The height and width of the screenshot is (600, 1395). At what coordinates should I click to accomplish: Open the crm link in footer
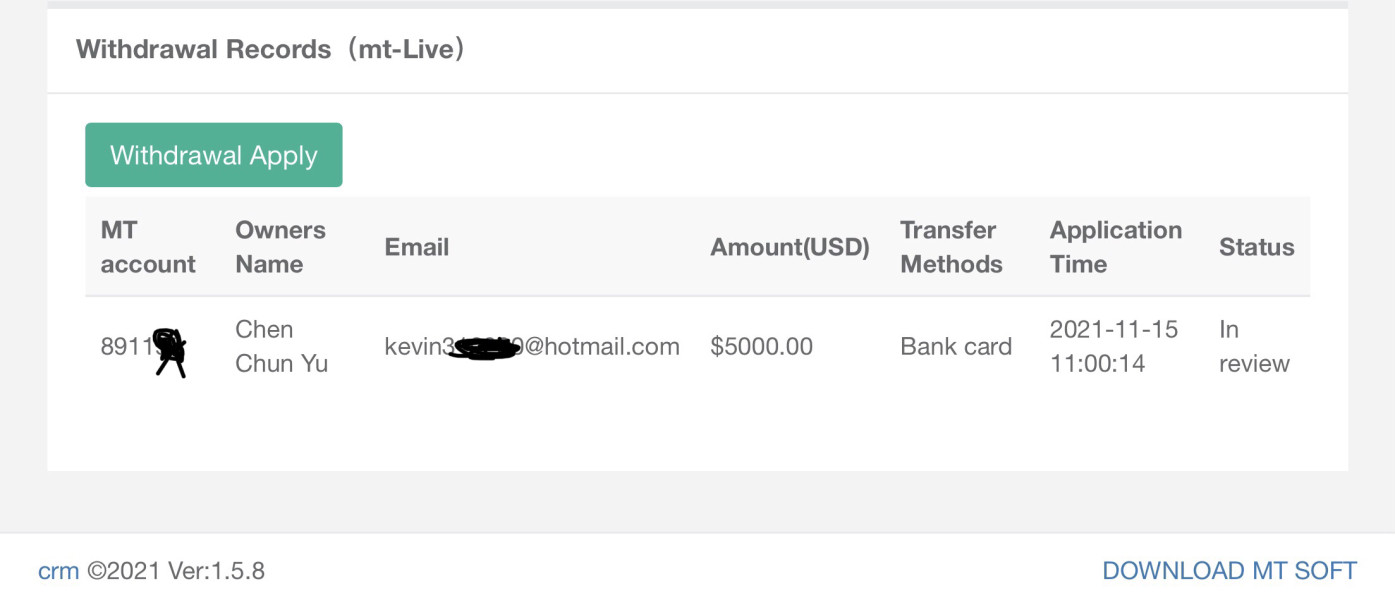[58, 571]
